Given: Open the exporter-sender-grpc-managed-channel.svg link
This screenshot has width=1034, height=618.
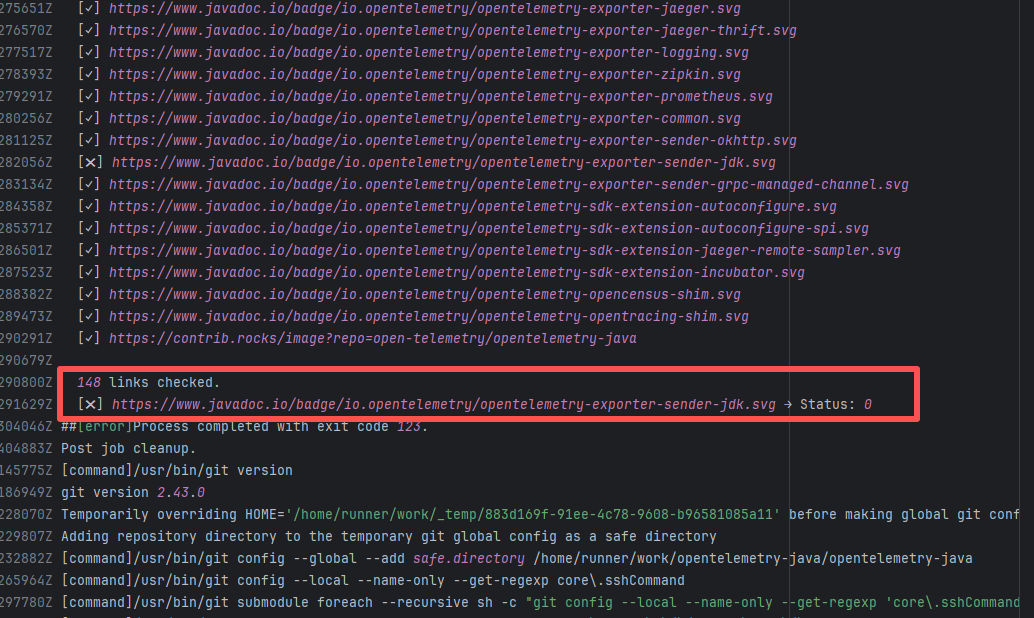Looking at the screenshot, I should click(508, 185).
